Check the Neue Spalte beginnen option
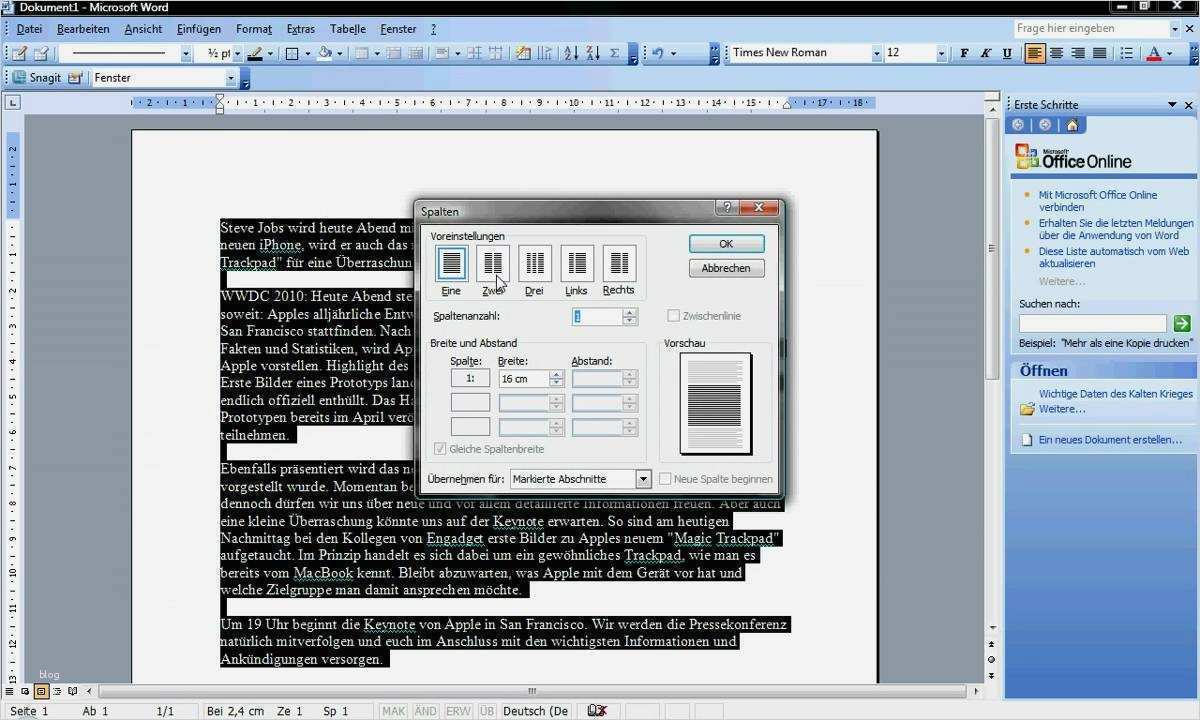Viewport: 1200px width, 720px height. (x=665, y=479)
